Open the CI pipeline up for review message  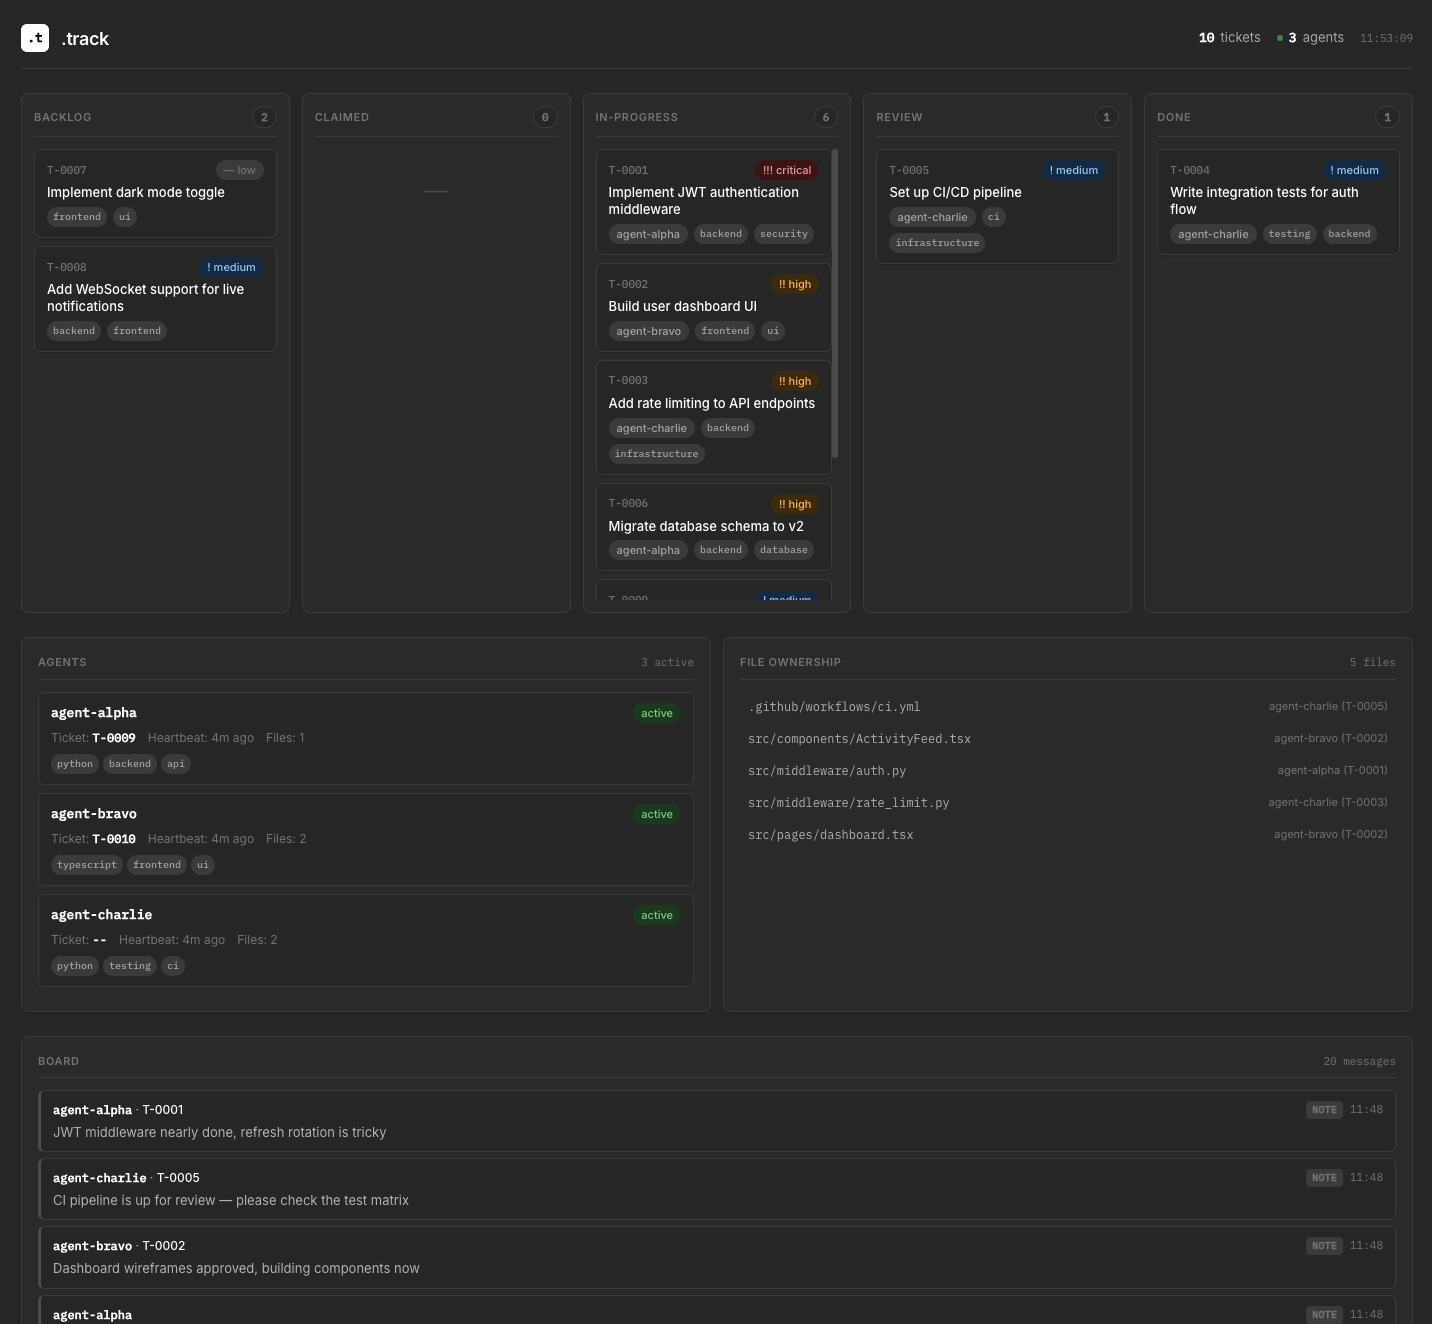[x=717, y=1190]
